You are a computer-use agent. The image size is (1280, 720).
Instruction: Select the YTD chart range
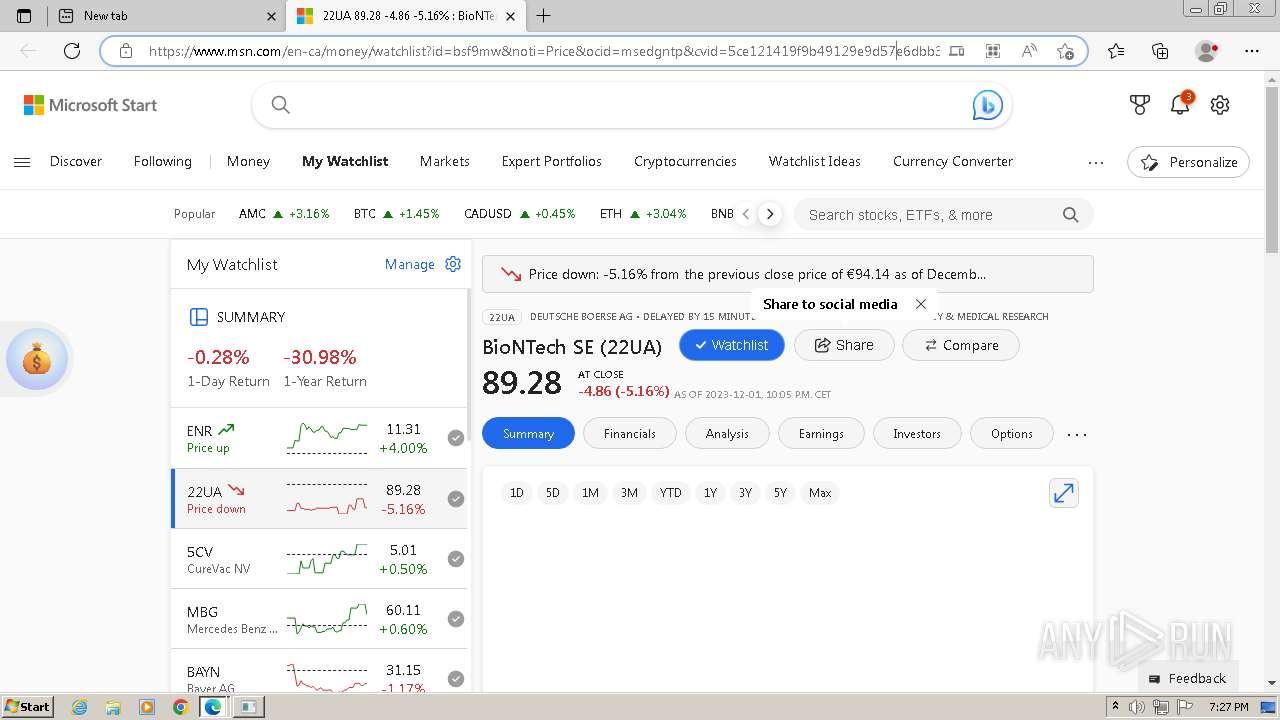click(x=670, y=493)
